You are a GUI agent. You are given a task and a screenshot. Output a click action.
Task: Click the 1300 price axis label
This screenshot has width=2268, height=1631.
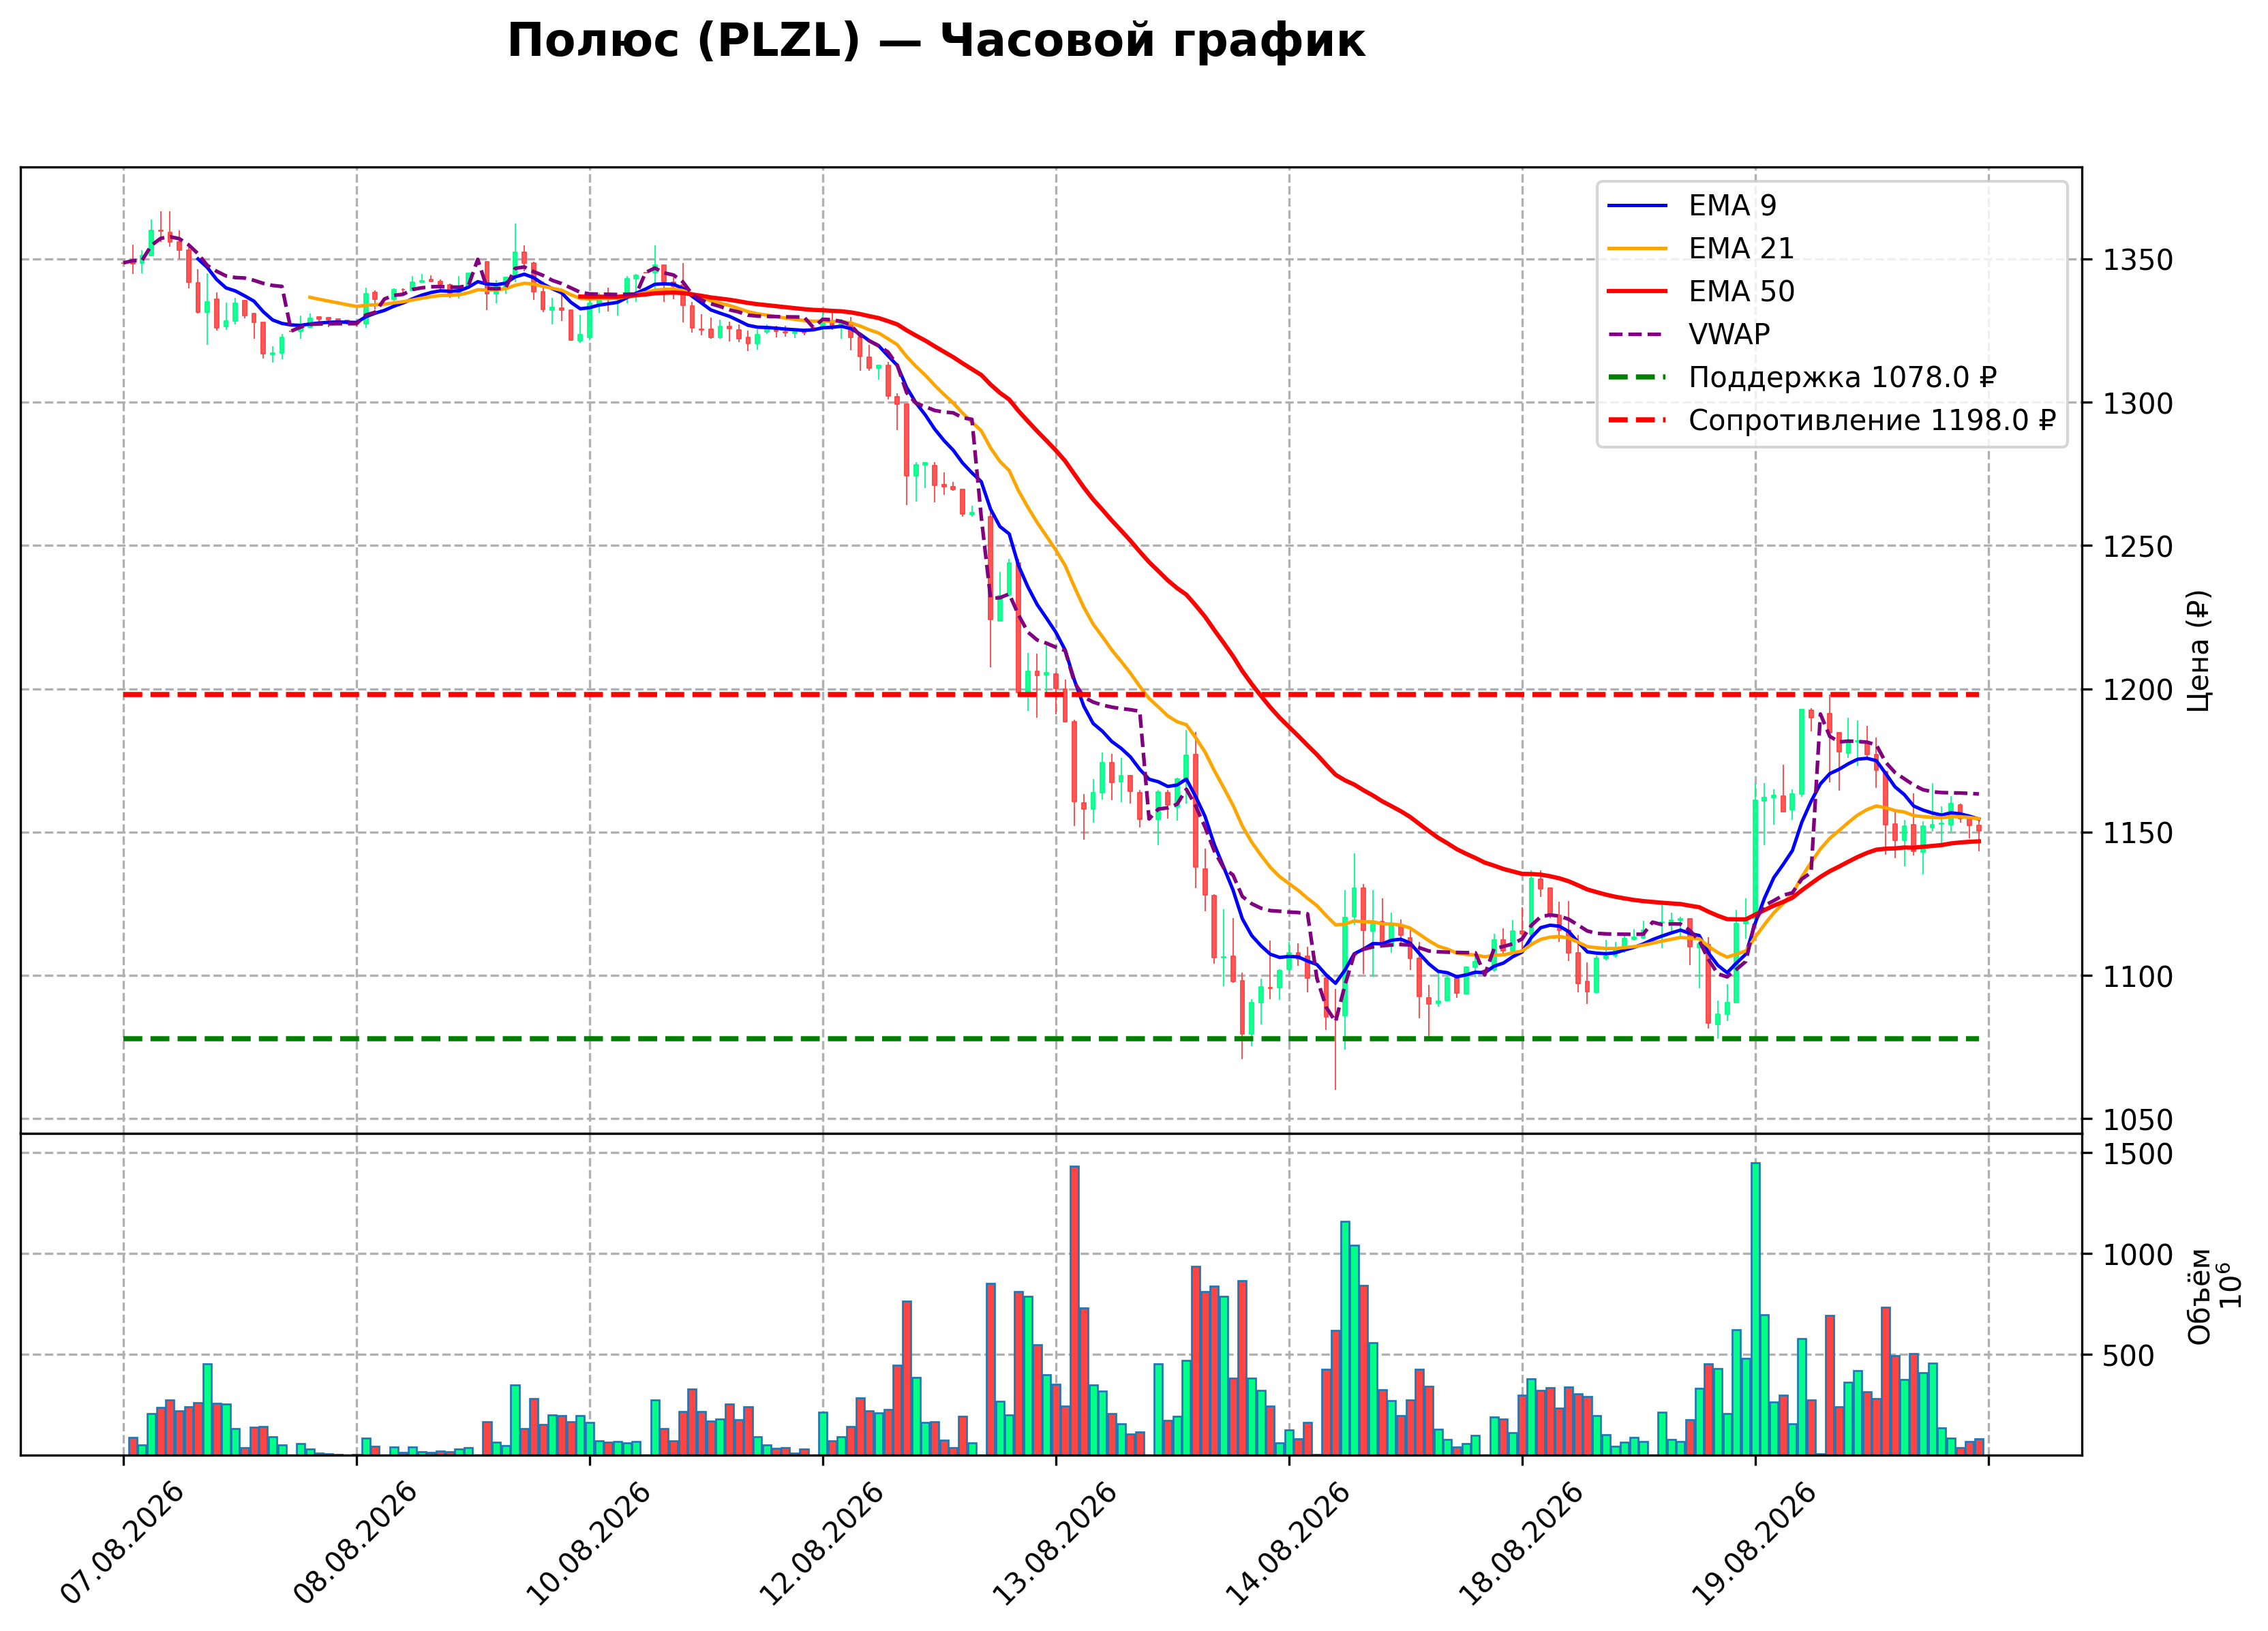pyautogui.click(x=2138, y=403)
